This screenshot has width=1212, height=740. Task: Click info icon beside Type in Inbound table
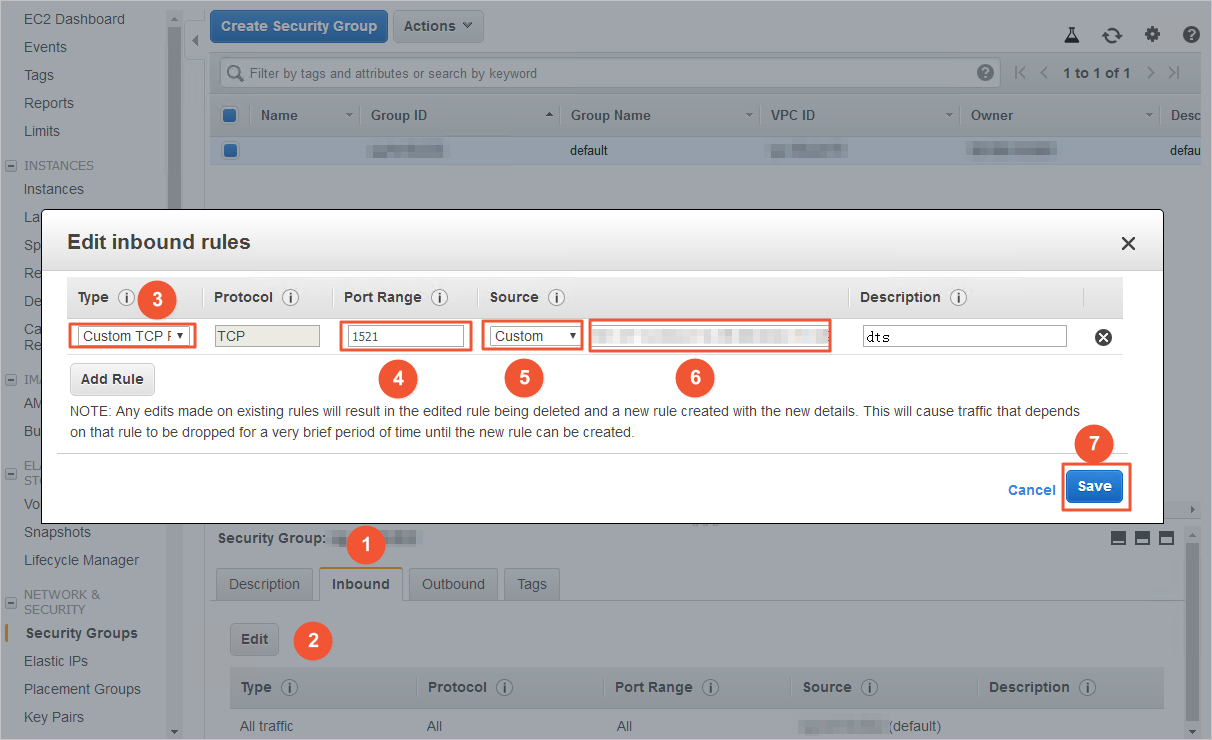click(x=289, y=688)
